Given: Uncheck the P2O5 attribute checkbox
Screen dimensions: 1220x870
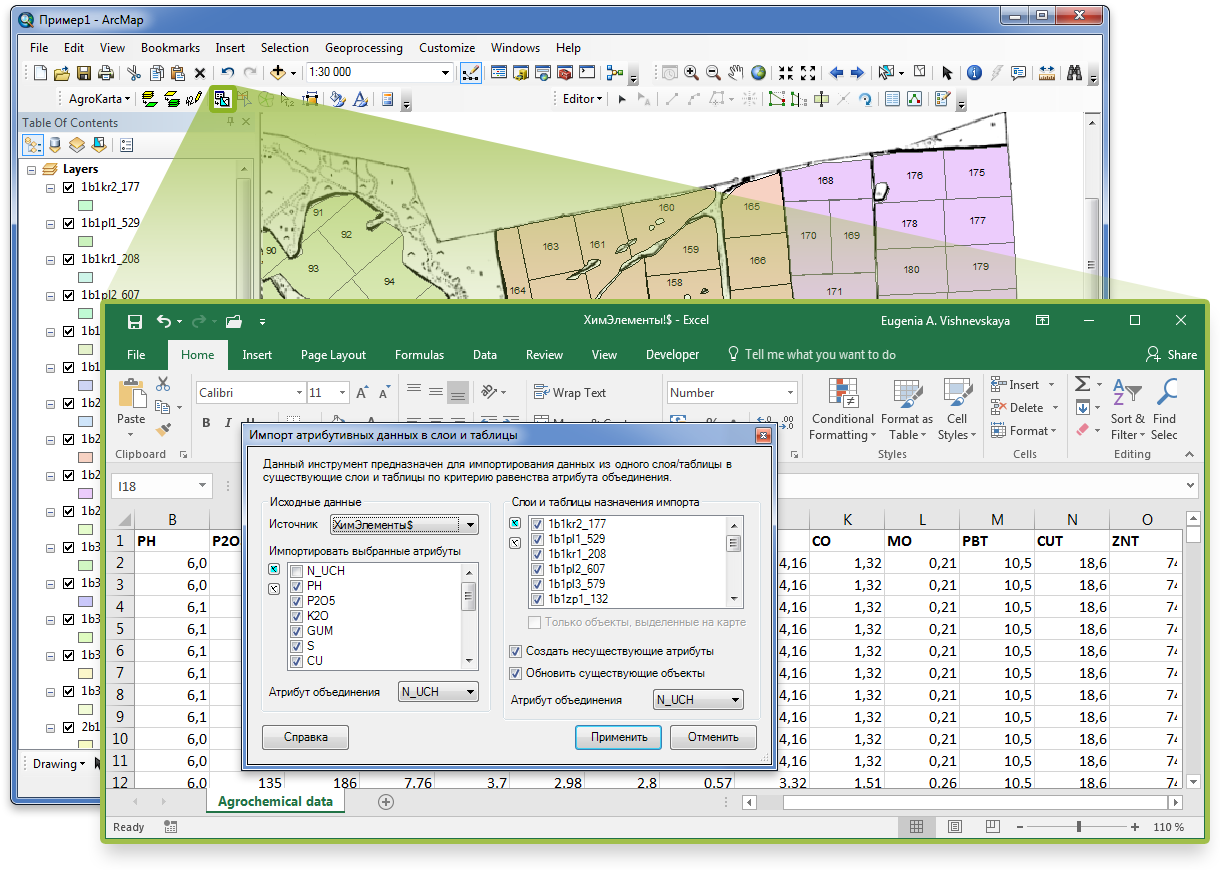Looking at the screenshot, I should point(296,601).
